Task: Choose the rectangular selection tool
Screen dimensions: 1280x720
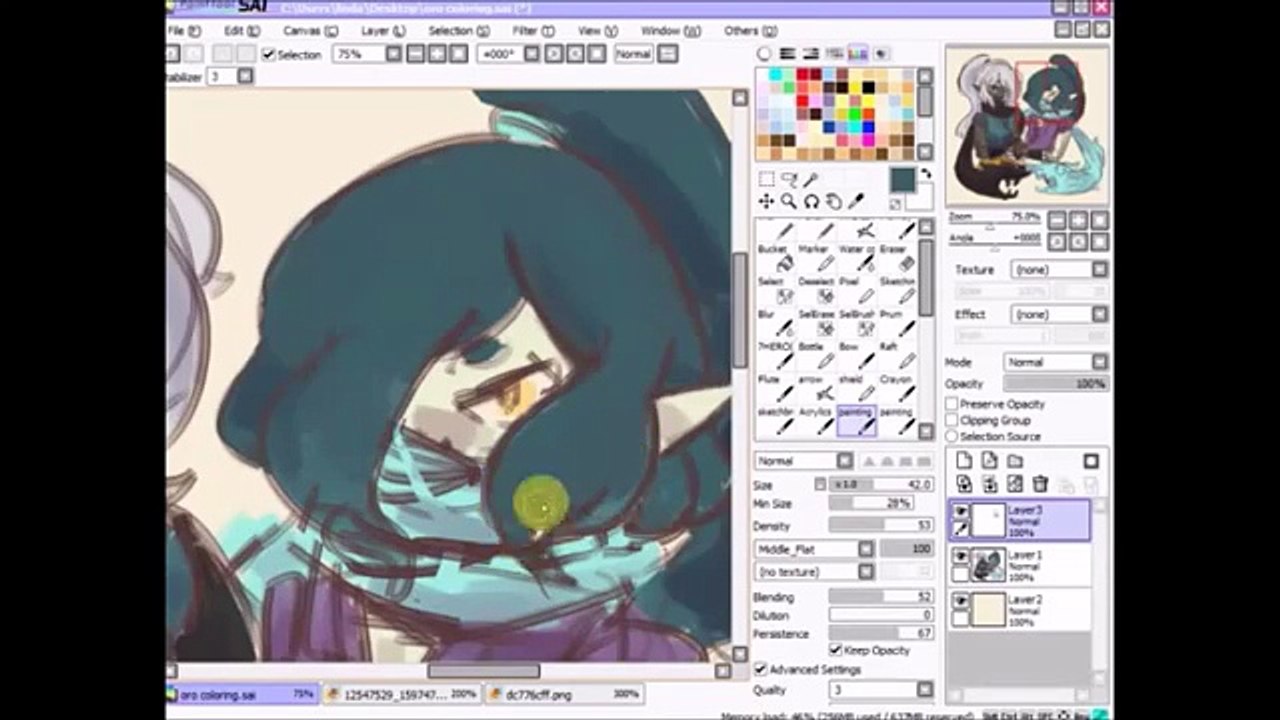Action: pyautogui.click(x=766, y=179)
